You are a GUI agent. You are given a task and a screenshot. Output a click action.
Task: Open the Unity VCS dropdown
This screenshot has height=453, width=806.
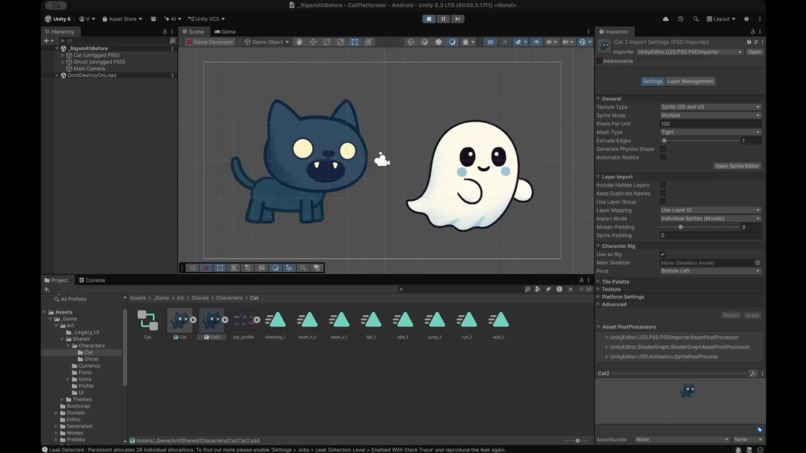pyautogui.click(x=206, y=19)
